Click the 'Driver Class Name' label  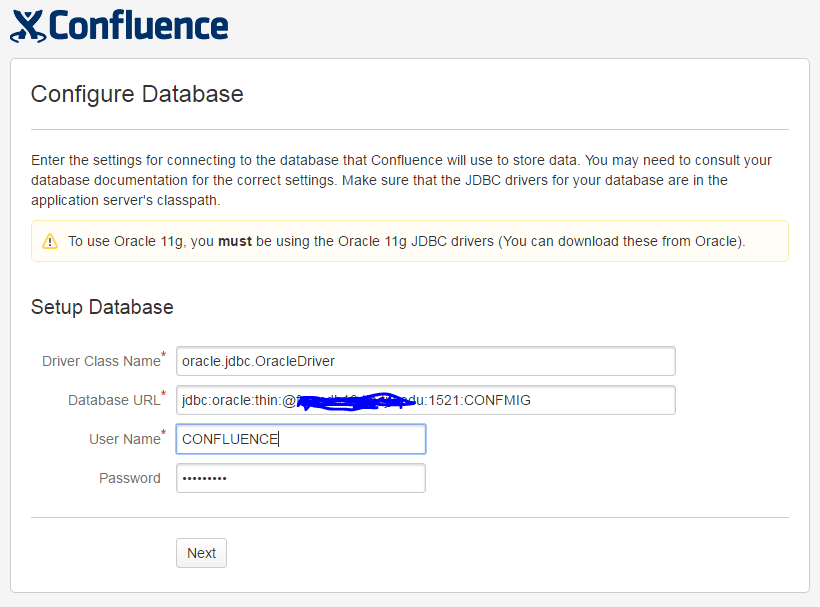(x=100, y=361)
